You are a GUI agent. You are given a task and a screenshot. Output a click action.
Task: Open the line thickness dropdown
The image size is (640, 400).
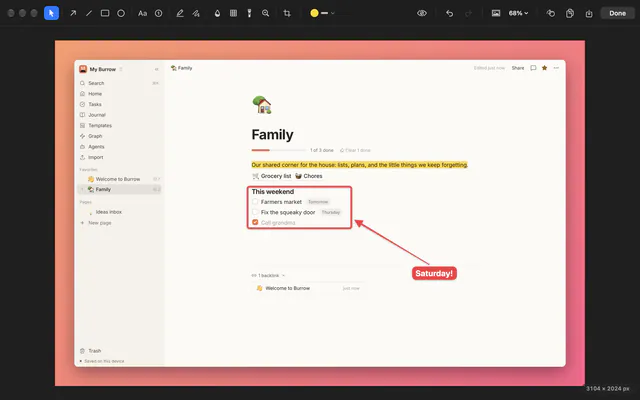pos(328,13)
